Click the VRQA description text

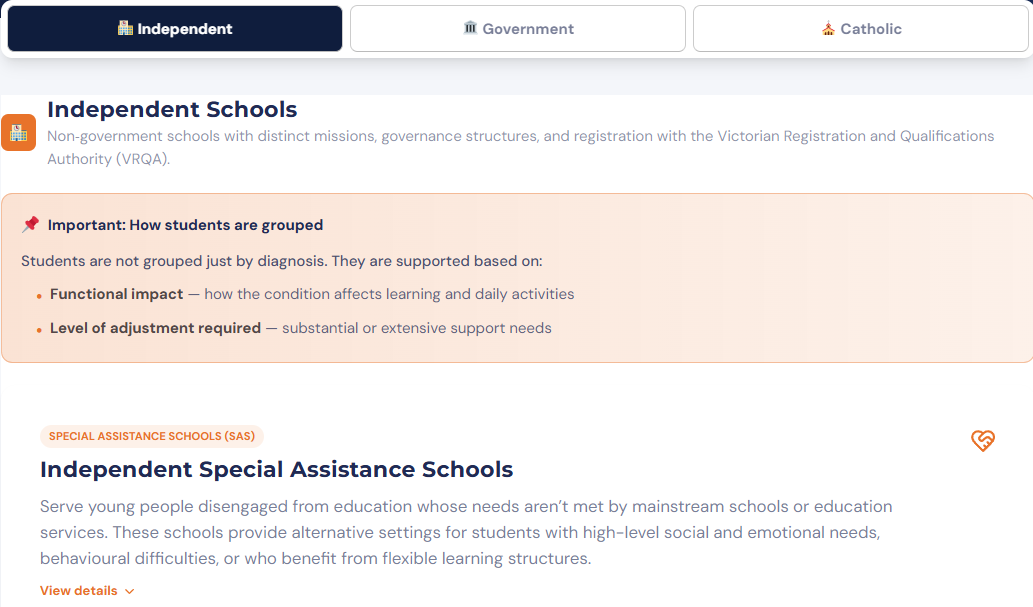519,147
